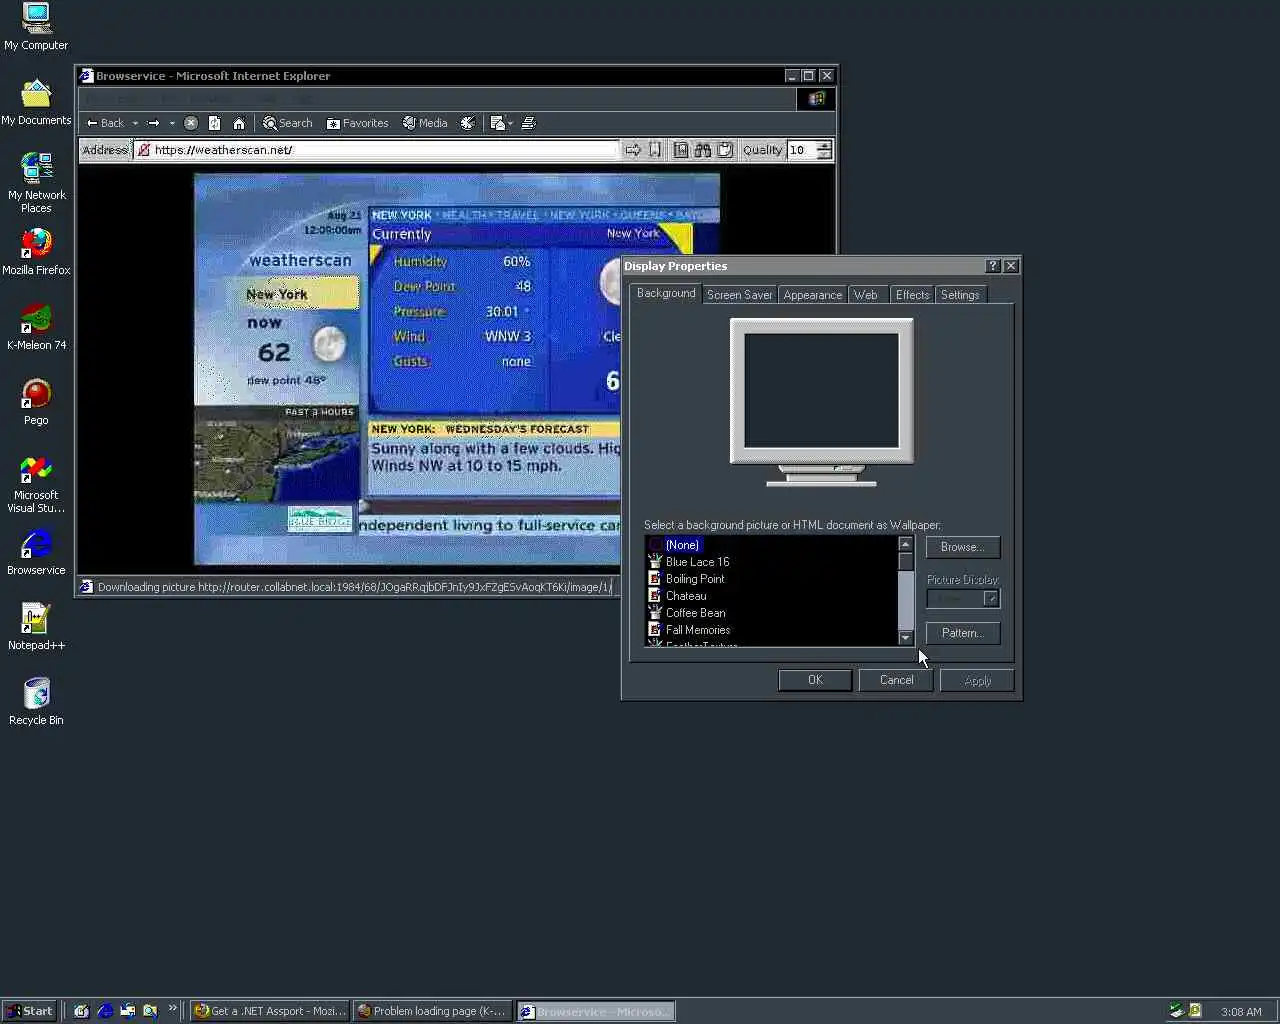
Task: Select the Mozilla Firefox desktop icon
Action: [36, 252]
